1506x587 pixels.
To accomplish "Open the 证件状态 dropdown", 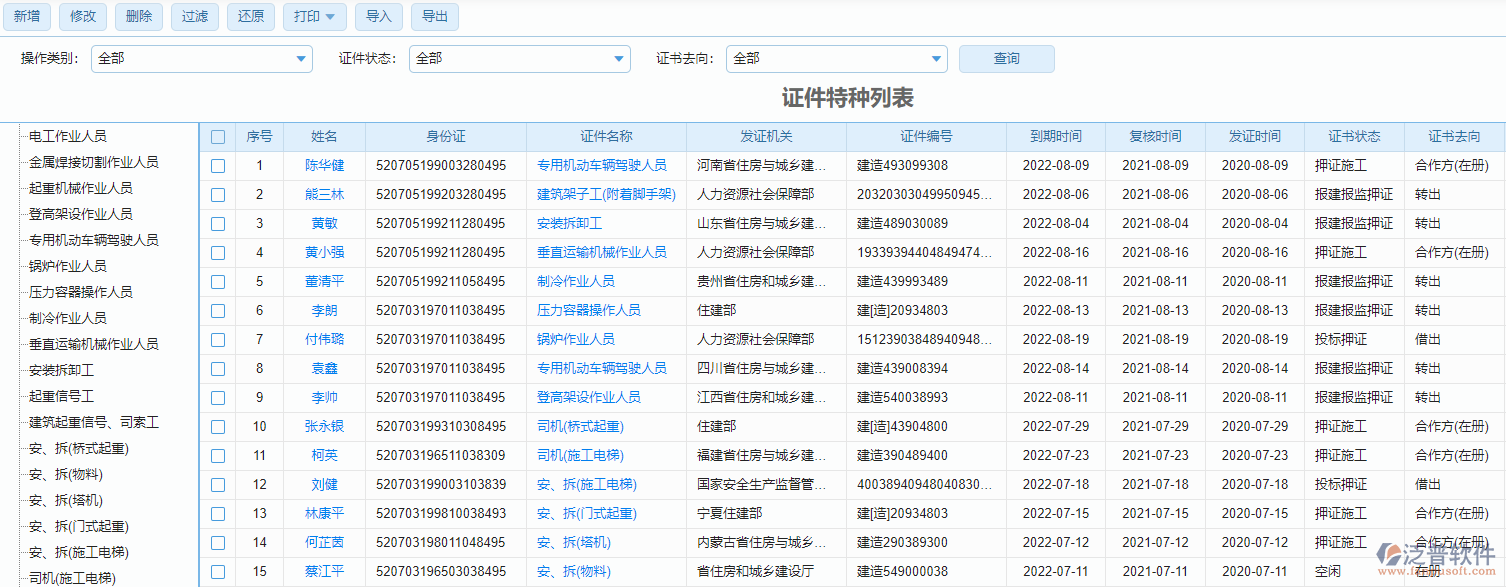I will (x=617, y=58).
